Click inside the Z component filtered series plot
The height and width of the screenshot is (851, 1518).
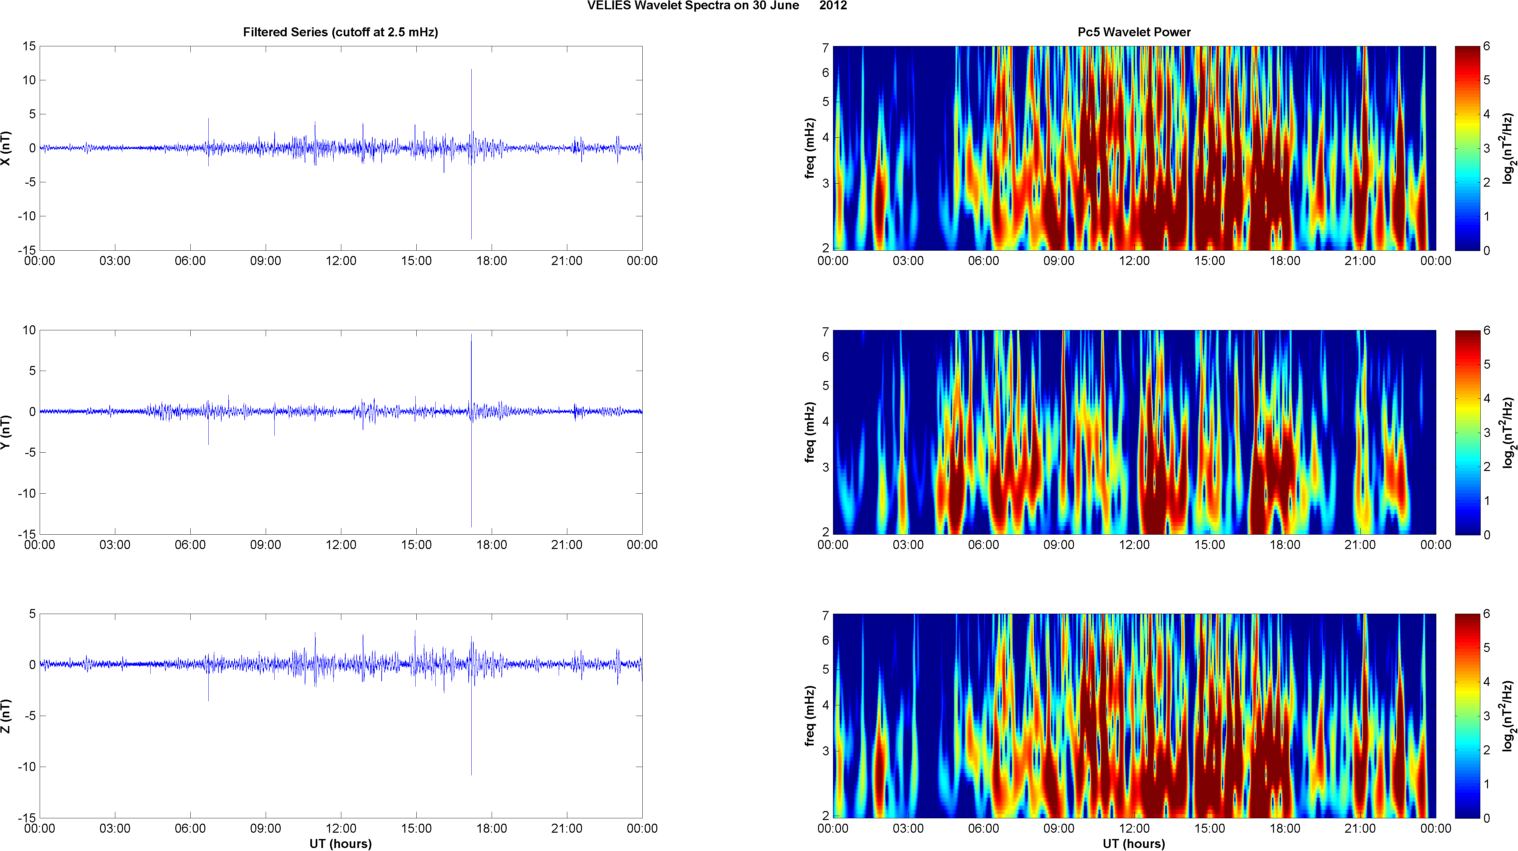(x=340, y=716)
